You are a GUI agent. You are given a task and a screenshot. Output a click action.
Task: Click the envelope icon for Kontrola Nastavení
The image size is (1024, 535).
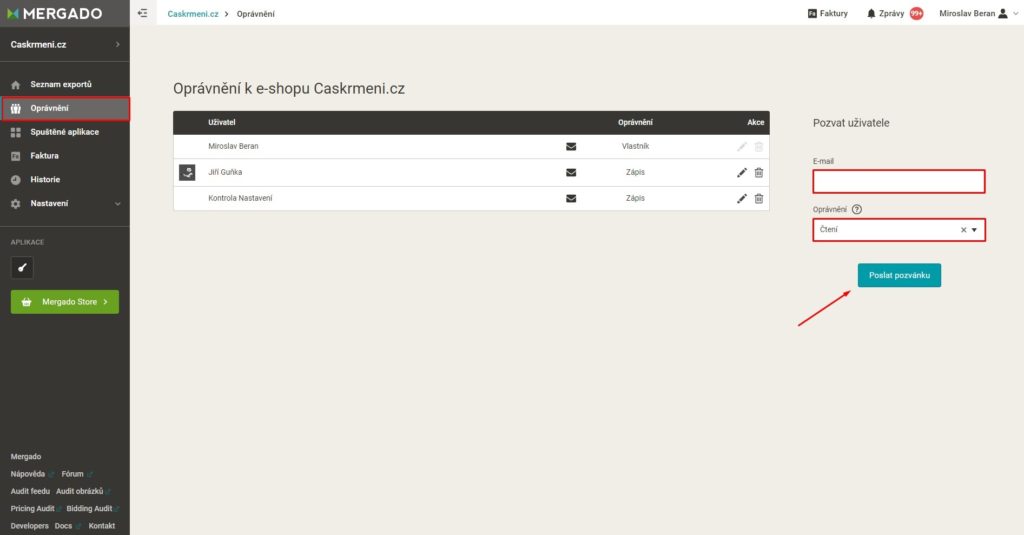(571, 199)
